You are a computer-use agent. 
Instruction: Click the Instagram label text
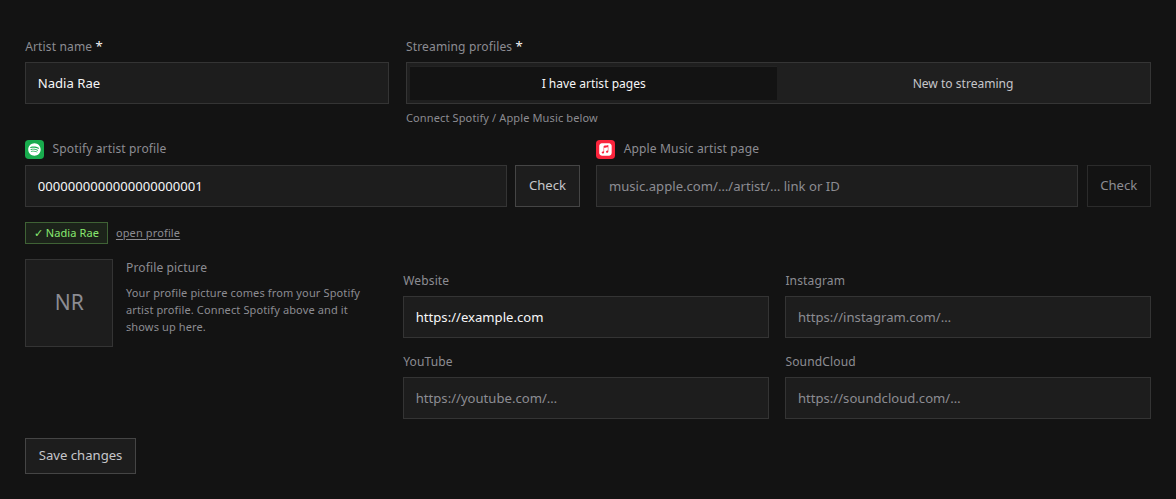click(x=815, y=281)
